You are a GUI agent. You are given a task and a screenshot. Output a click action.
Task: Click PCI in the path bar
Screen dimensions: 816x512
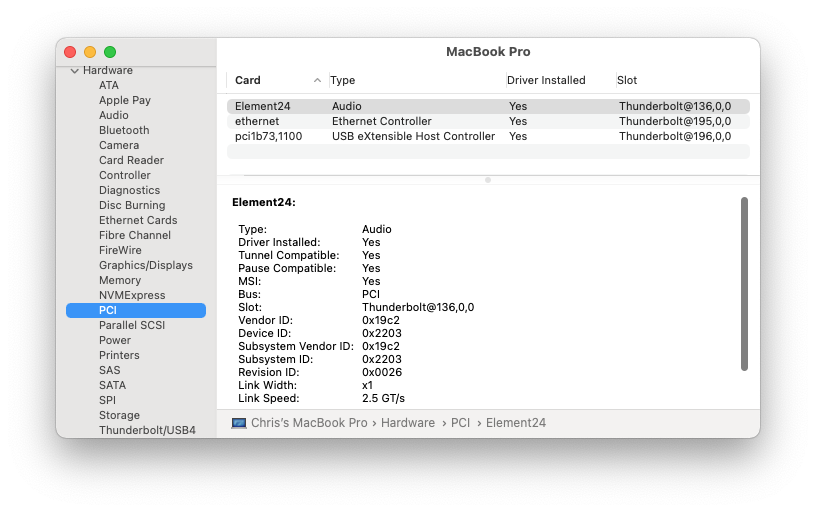click(460, 423)
